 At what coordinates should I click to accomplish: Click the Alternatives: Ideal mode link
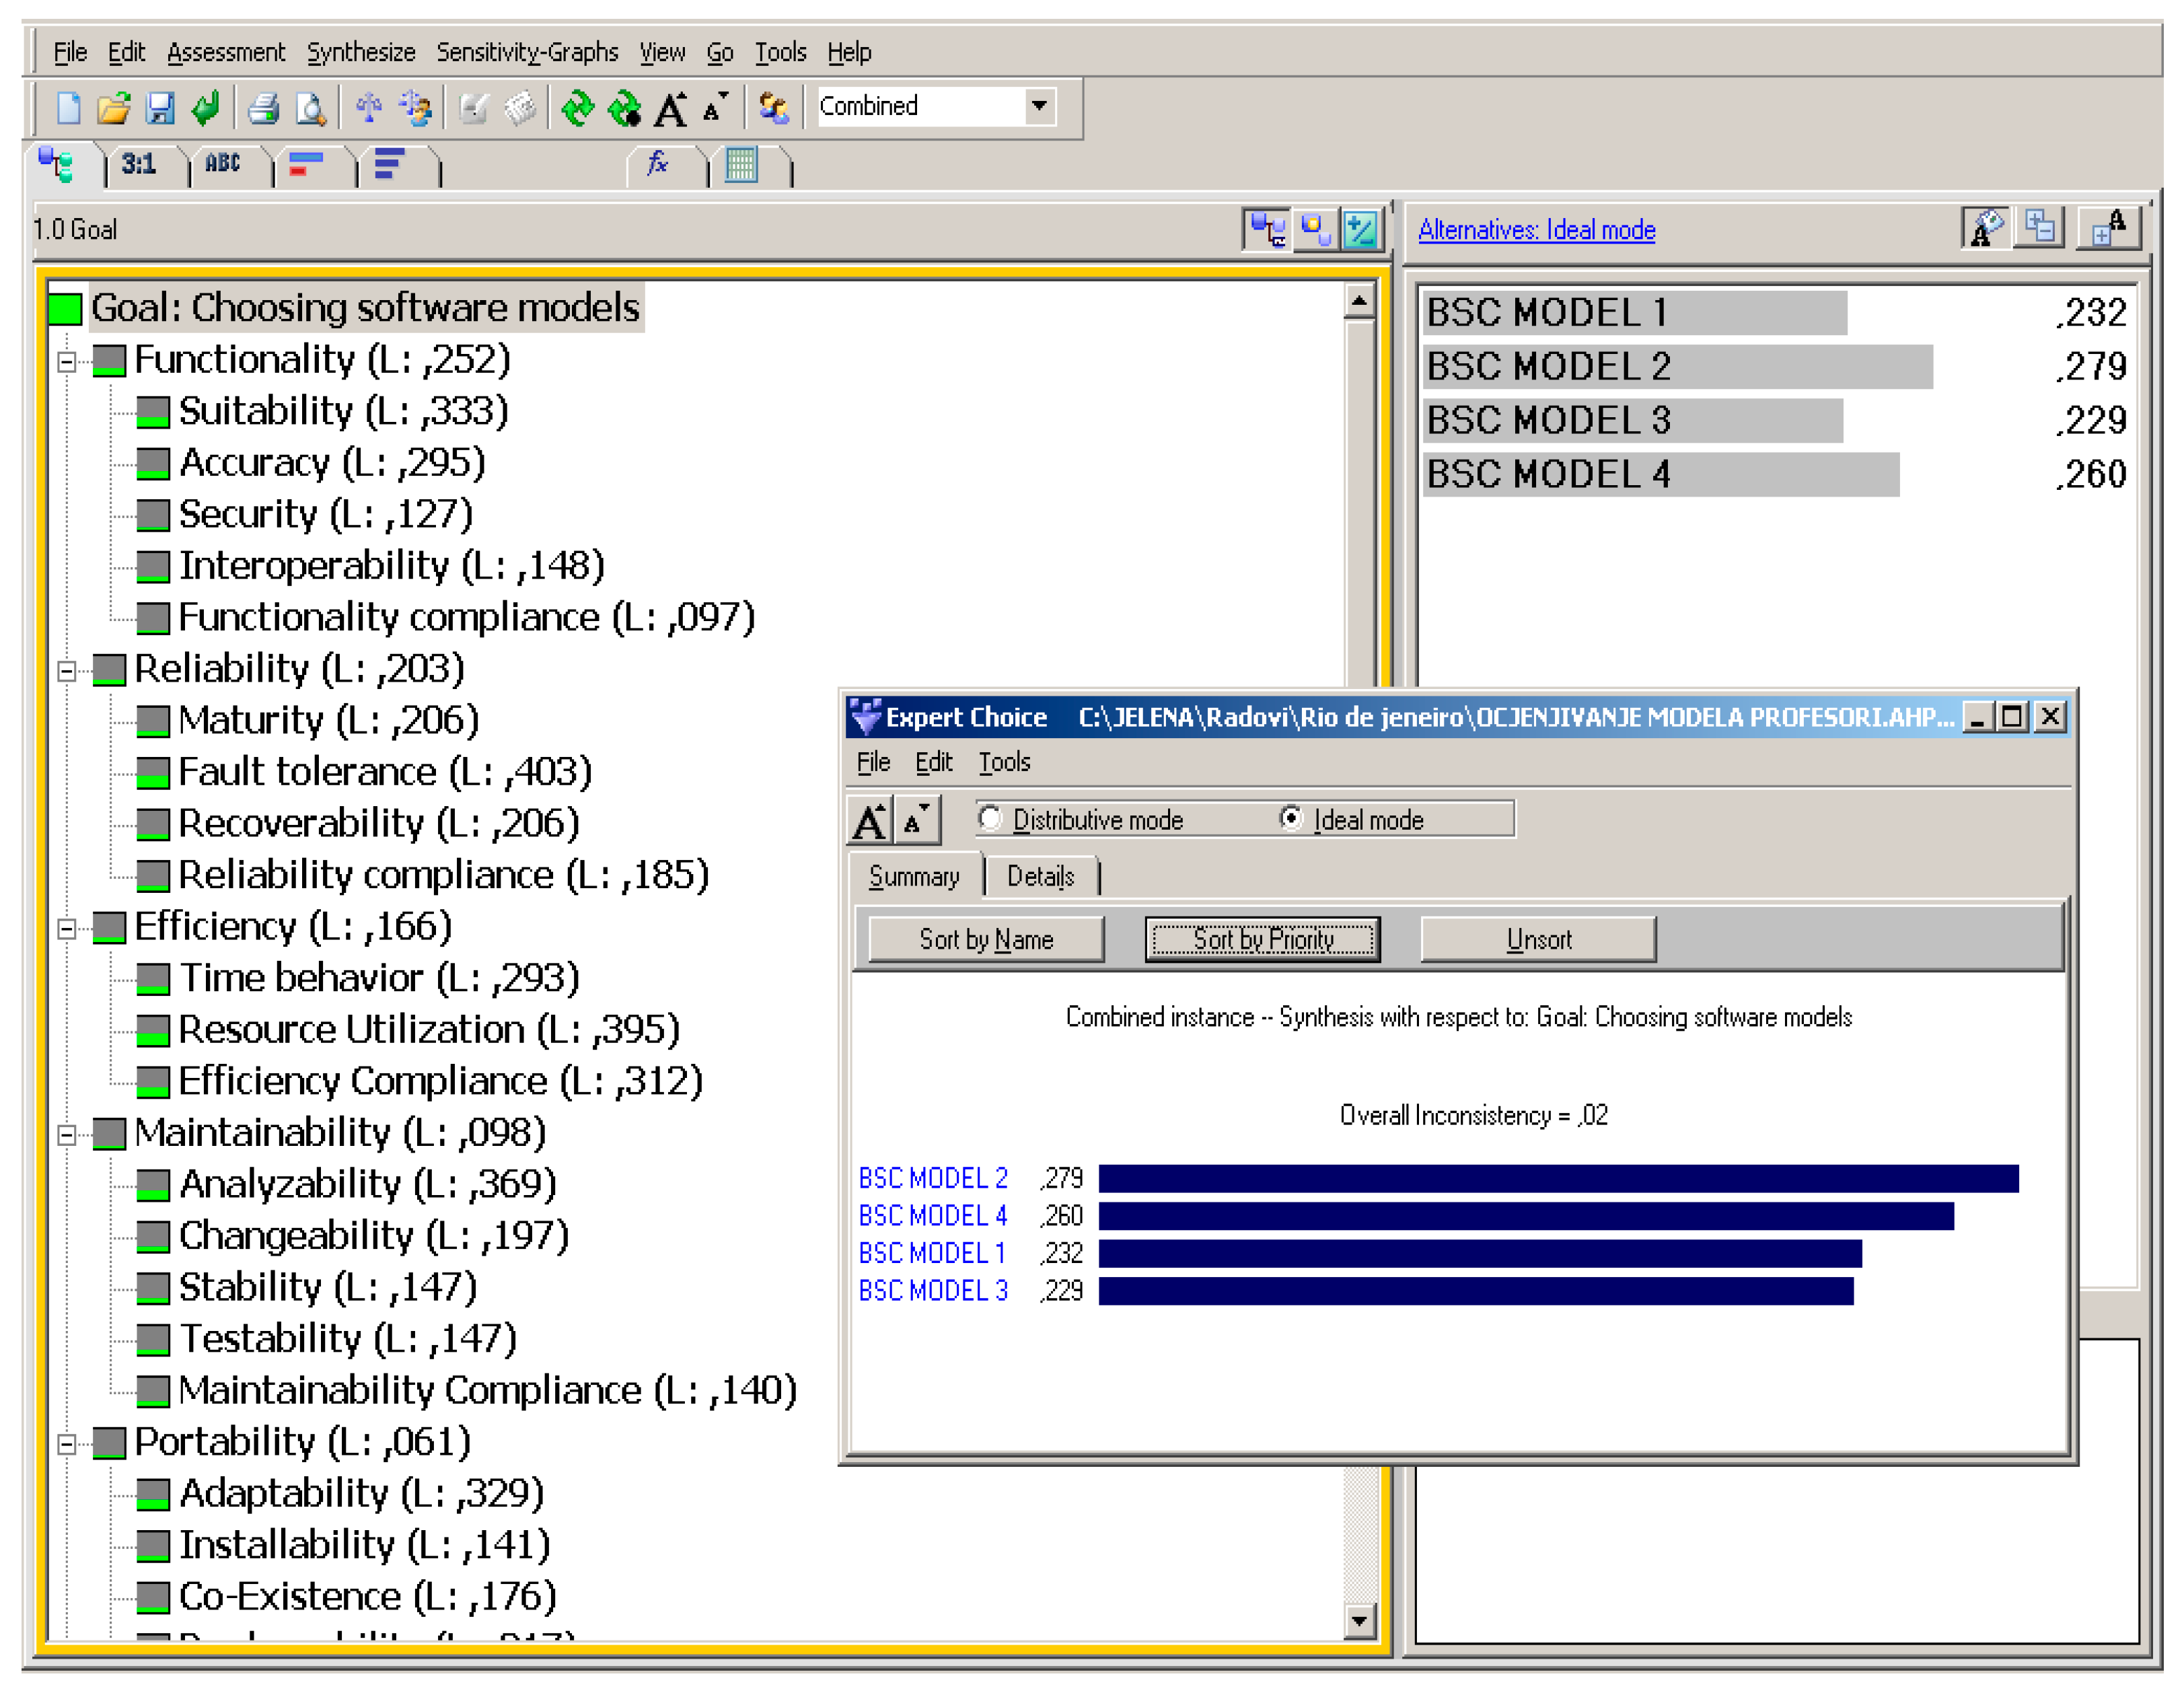click(1536, 230)
